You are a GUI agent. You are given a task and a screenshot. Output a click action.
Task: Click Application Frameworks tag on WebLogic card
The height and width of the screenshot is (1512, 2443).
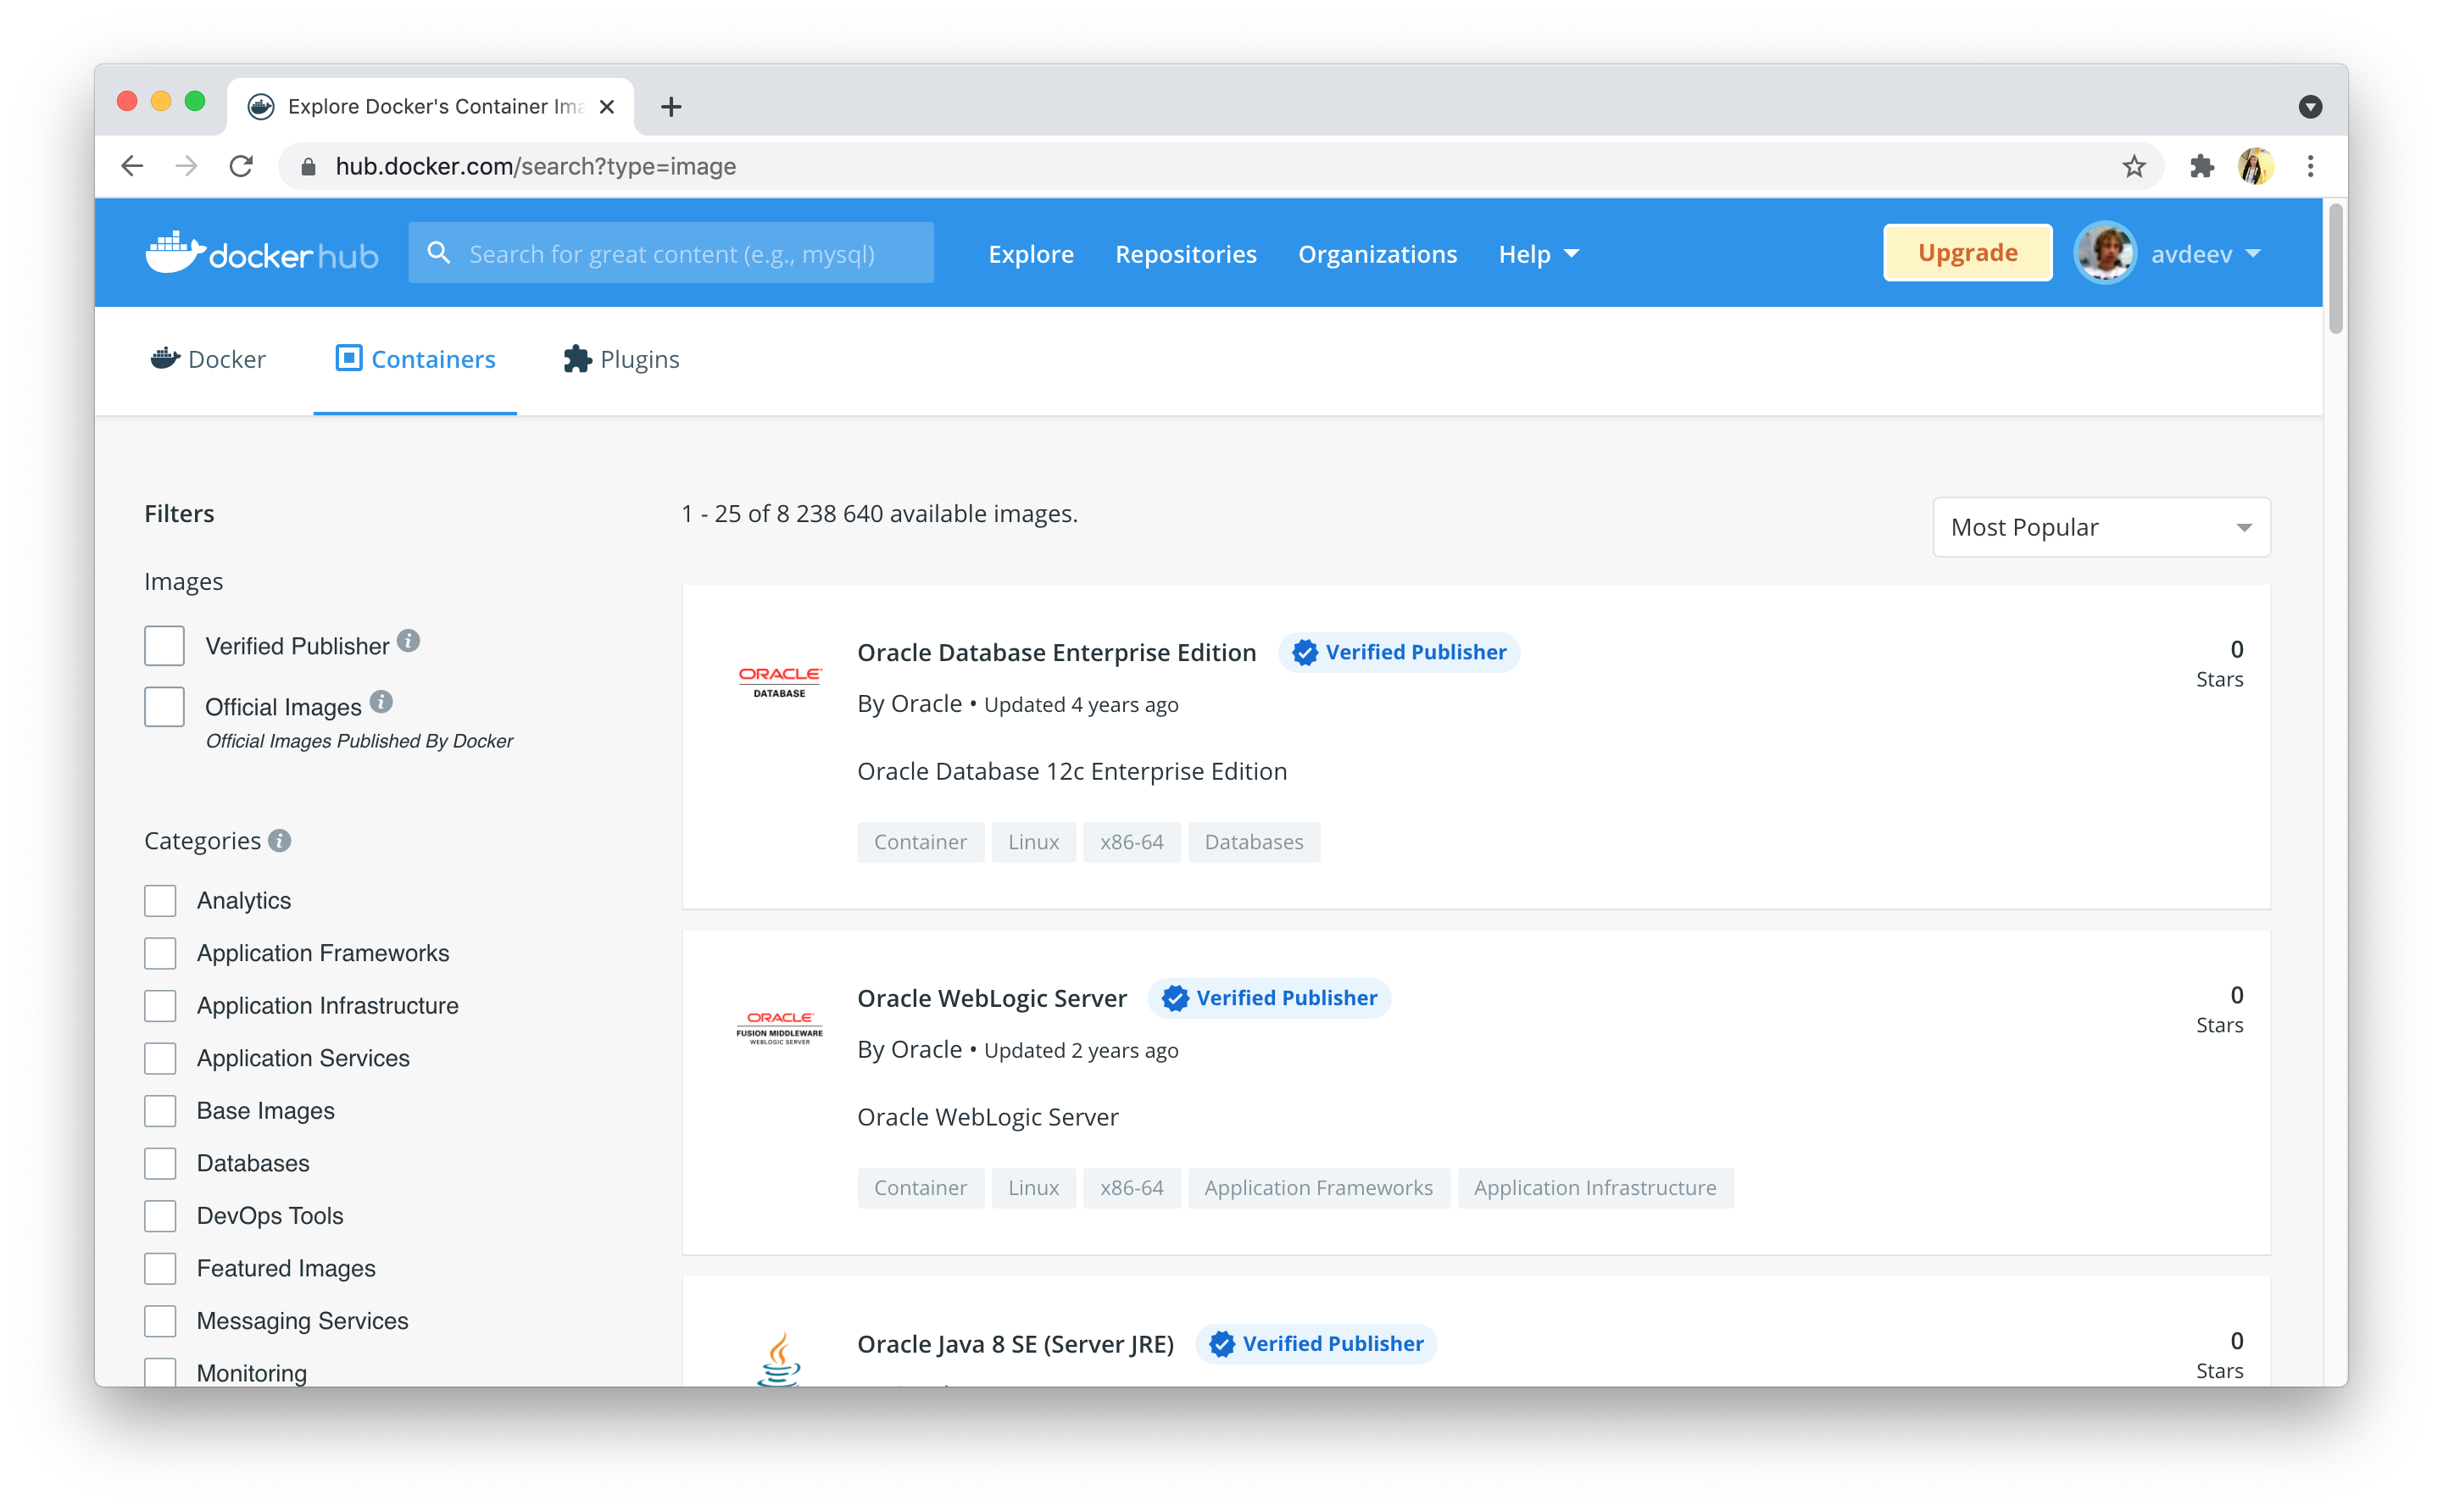click(x=1318, y=1188)
